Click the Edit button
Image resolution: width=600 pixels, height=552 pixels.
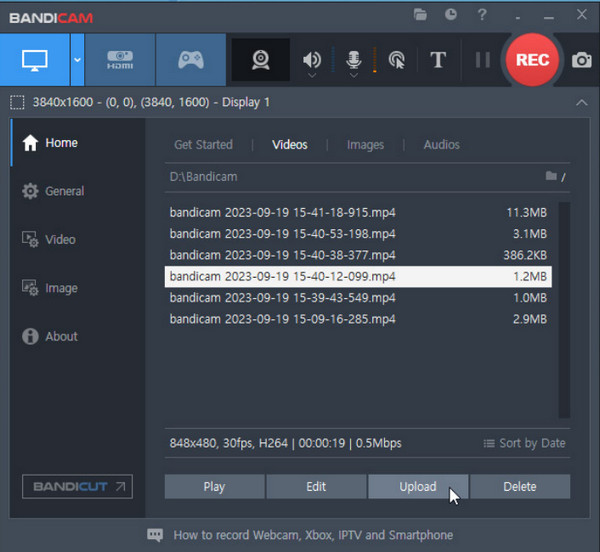pyautogui.click(x=316, y=487)
